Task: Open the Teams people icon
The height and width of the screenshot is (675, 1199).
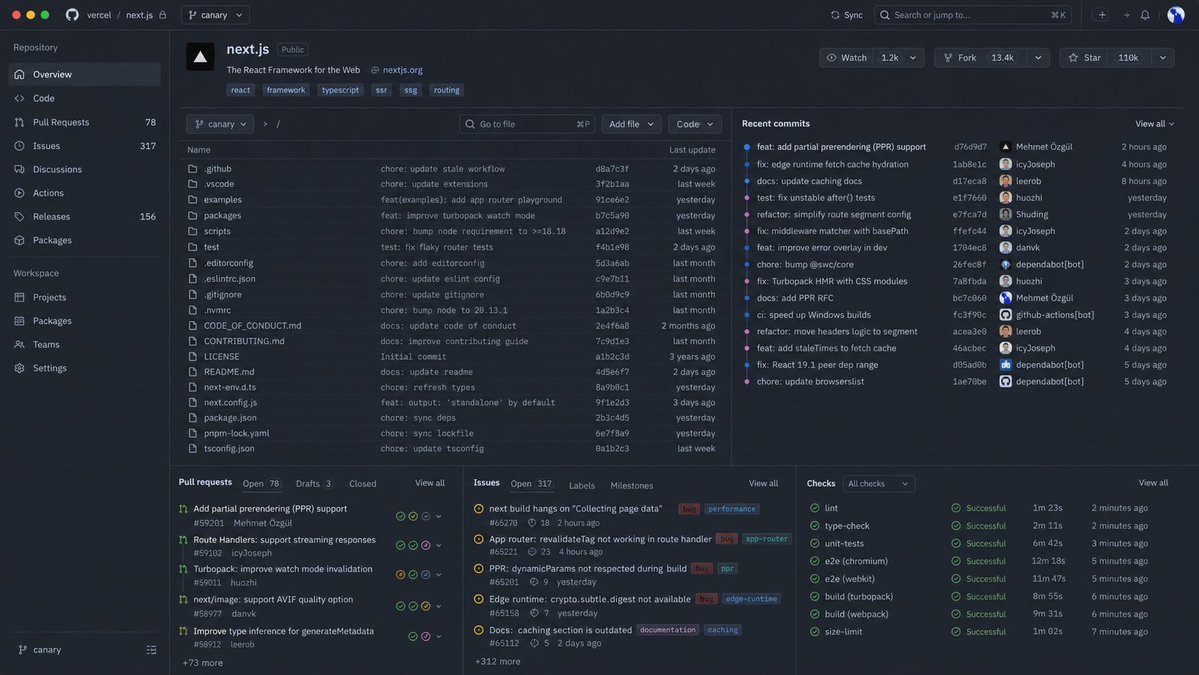Action: point(19,344)
